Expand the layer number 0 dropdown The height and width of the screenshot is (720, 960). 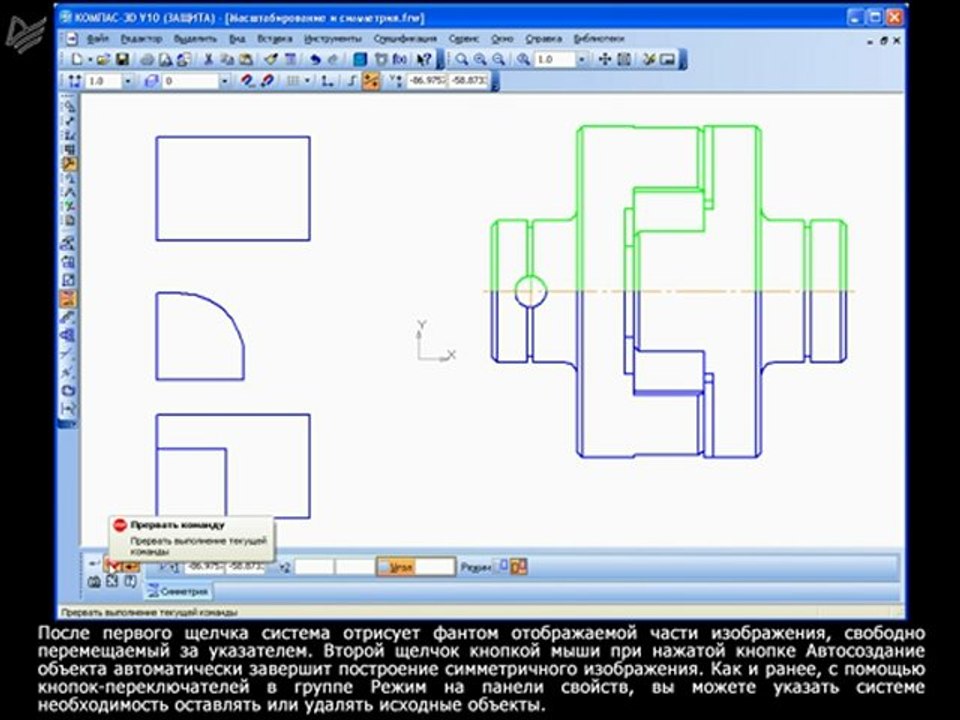(x=225, y=81)
